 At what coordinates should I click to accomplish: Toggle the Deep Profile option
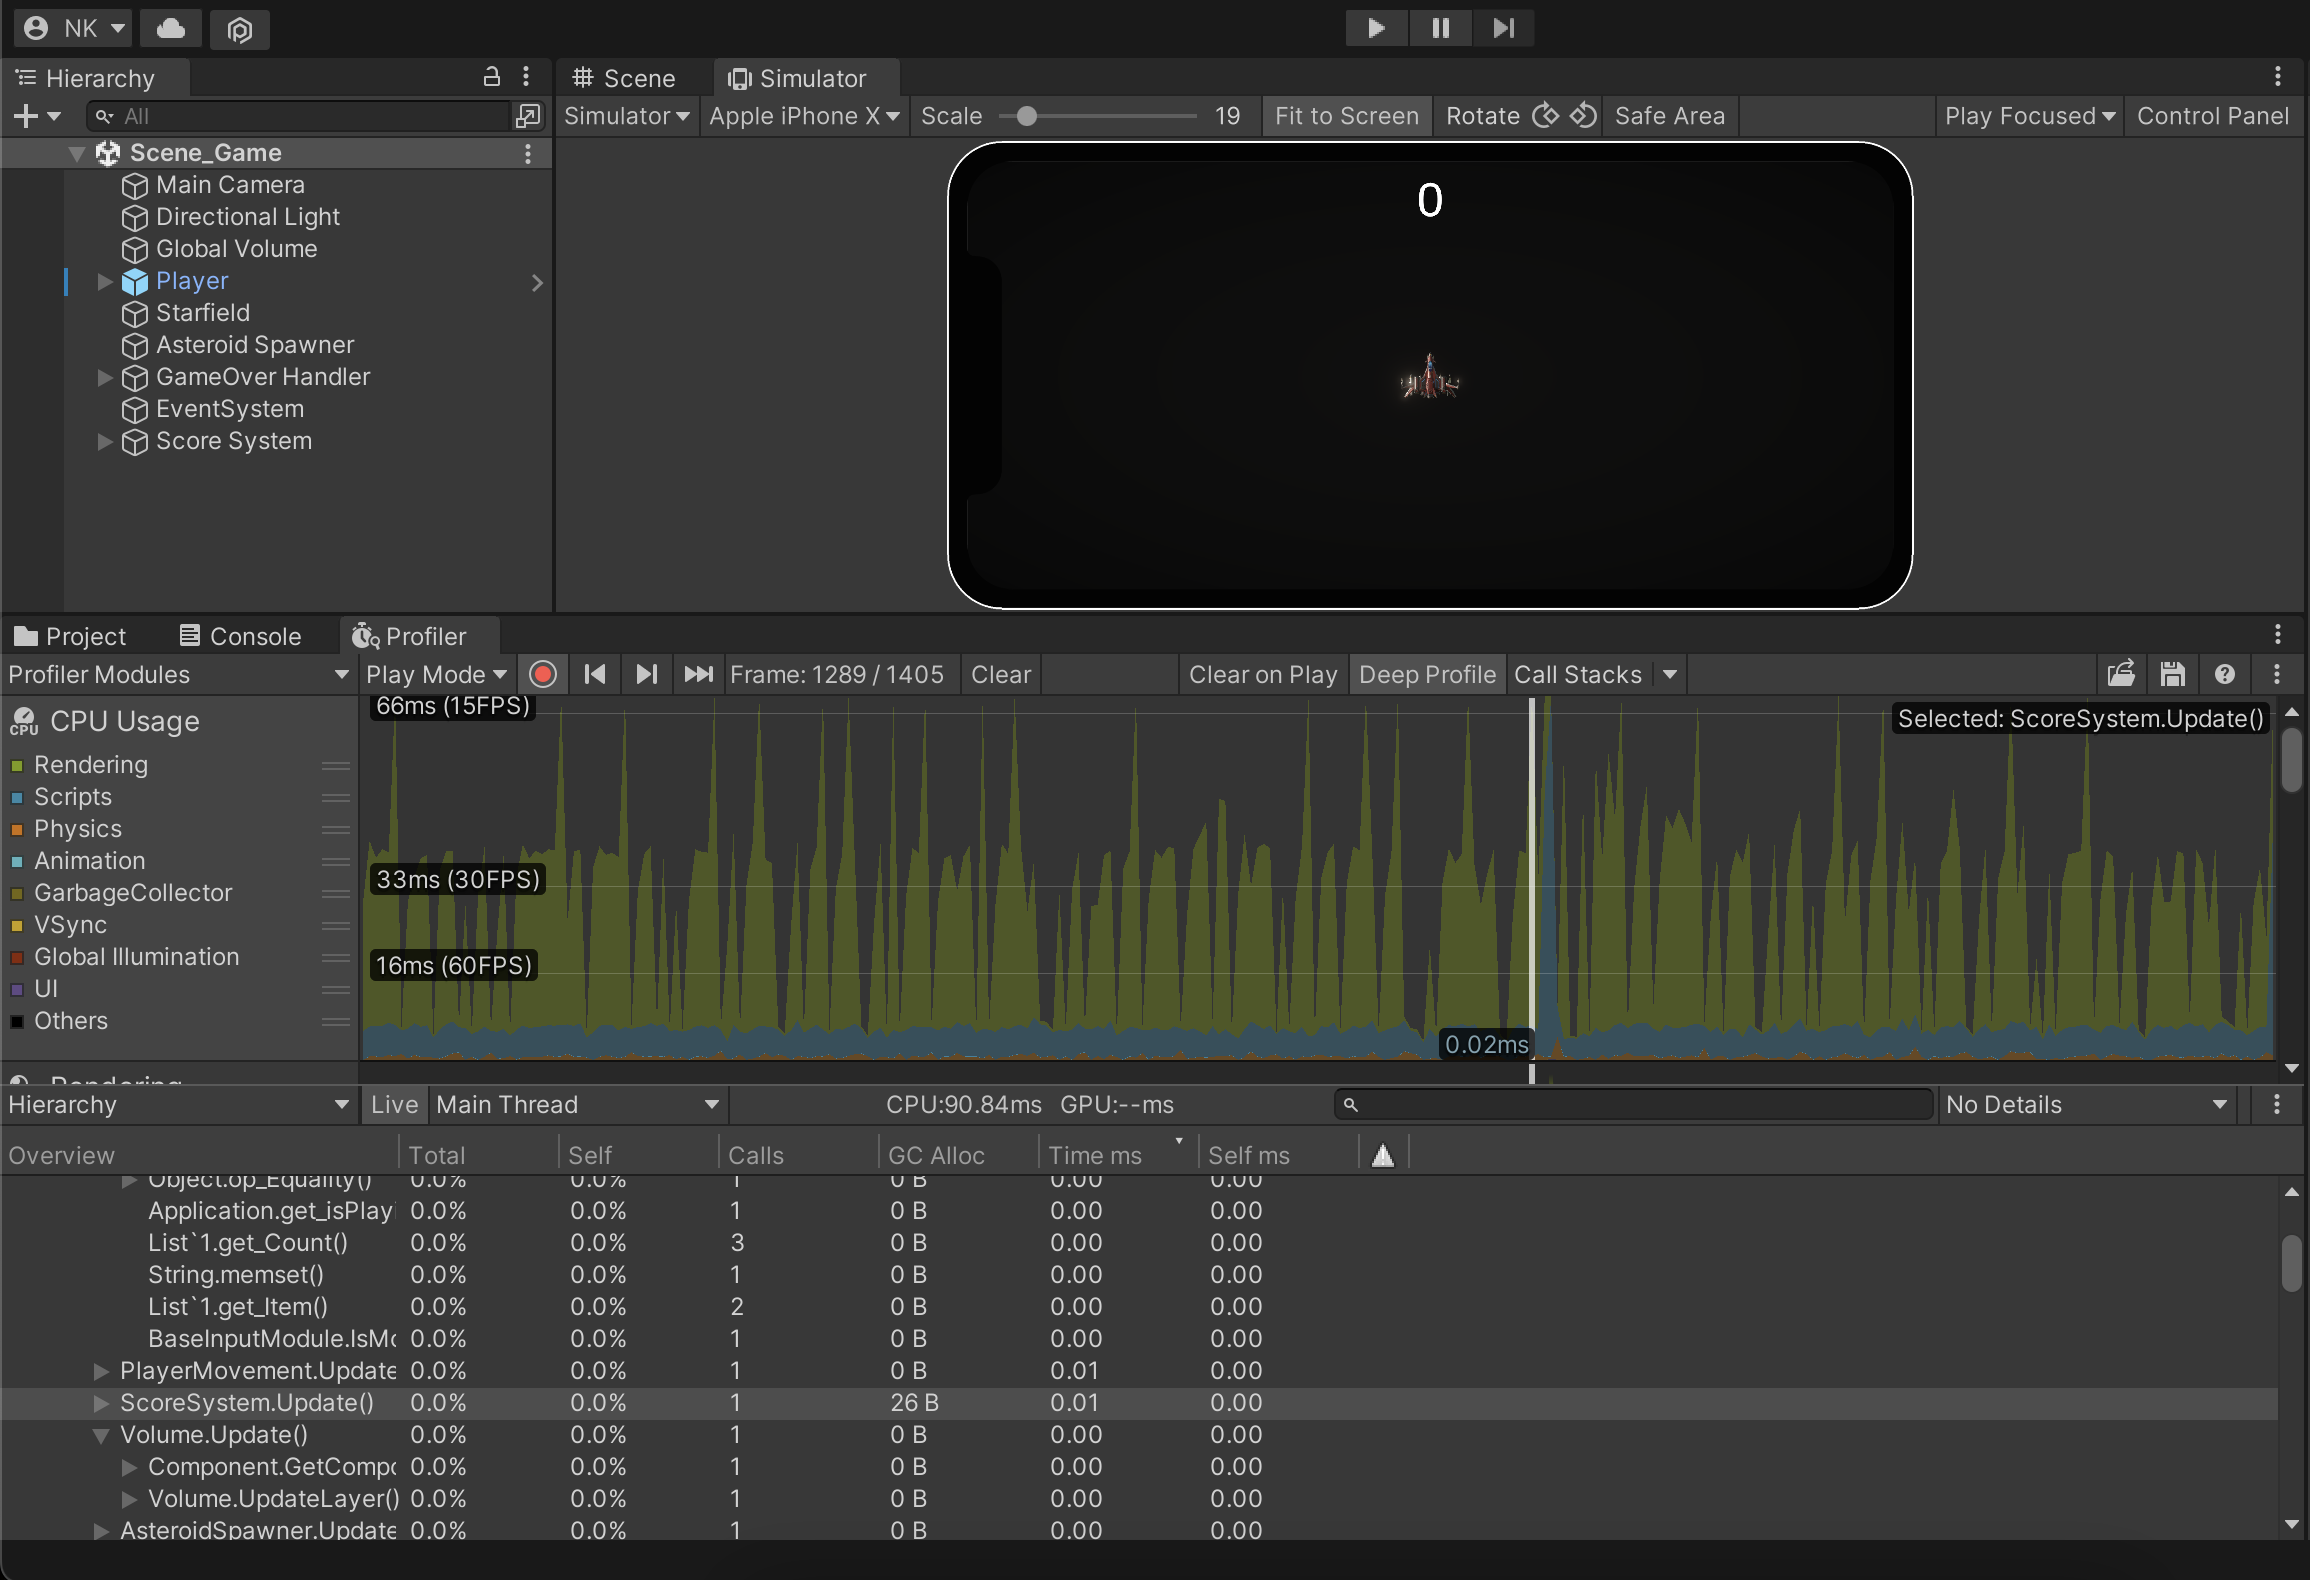(x=1427, y=674)
